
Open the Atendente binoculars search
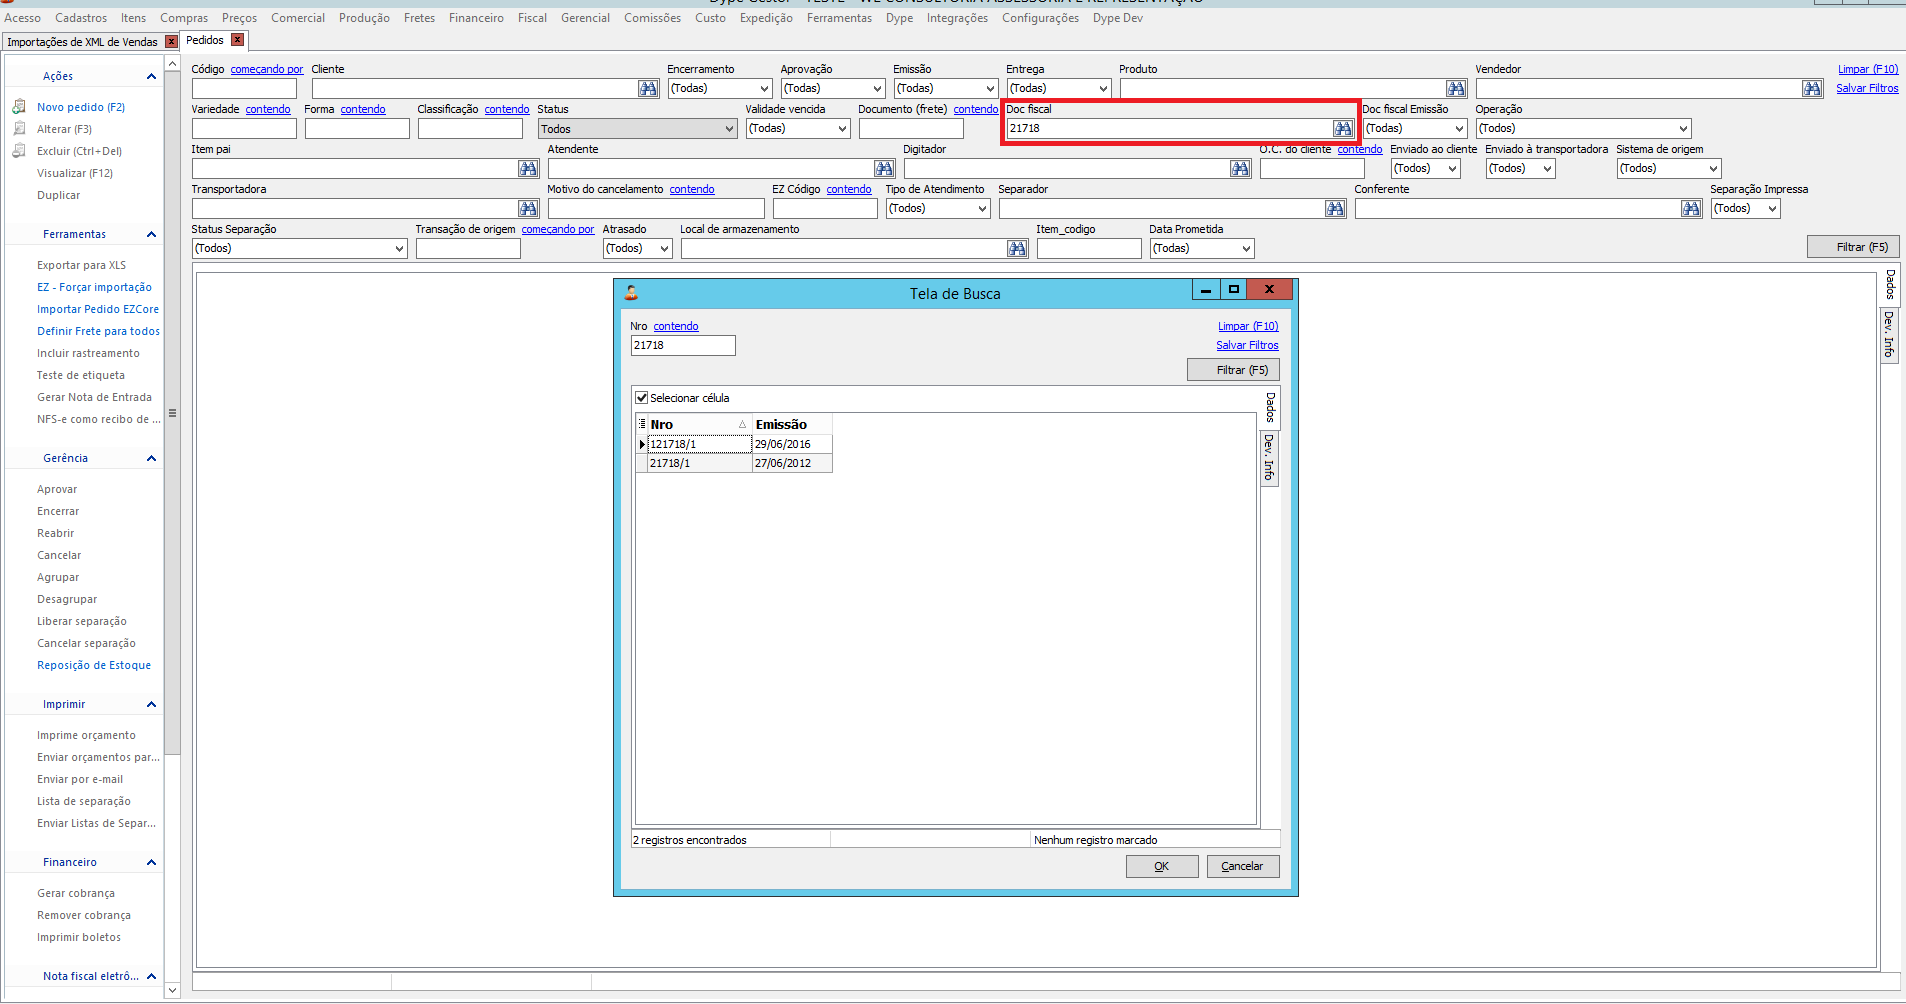click(884, 169)
